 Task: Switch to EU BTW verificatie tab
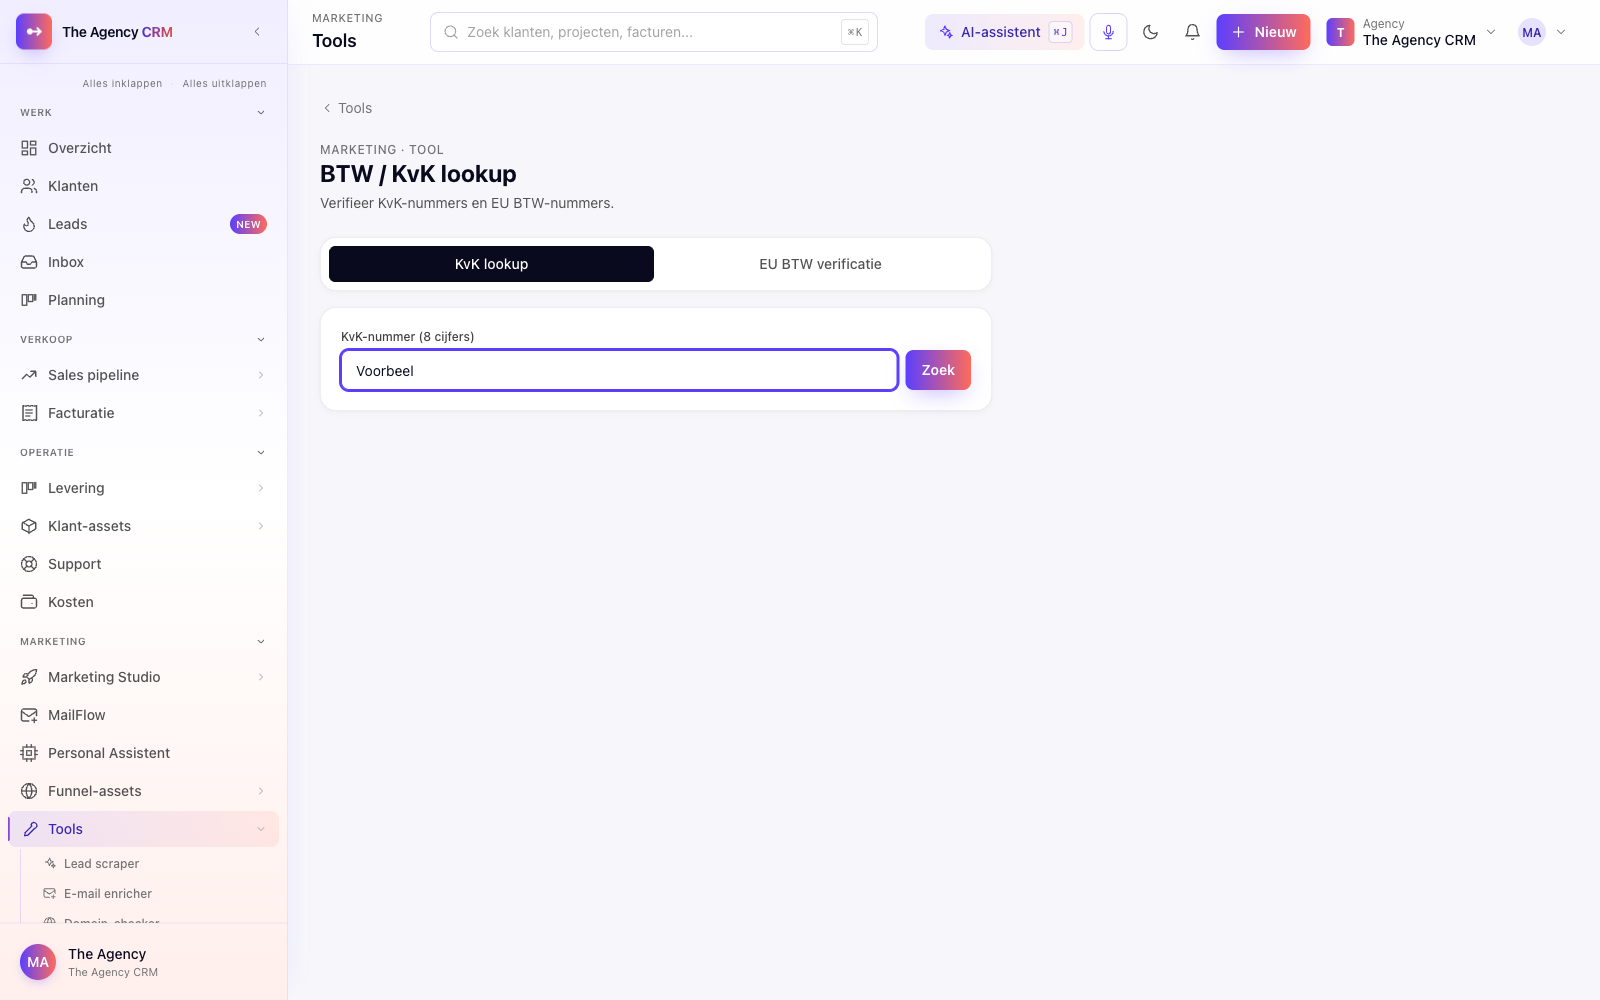(x=820, y=264)
